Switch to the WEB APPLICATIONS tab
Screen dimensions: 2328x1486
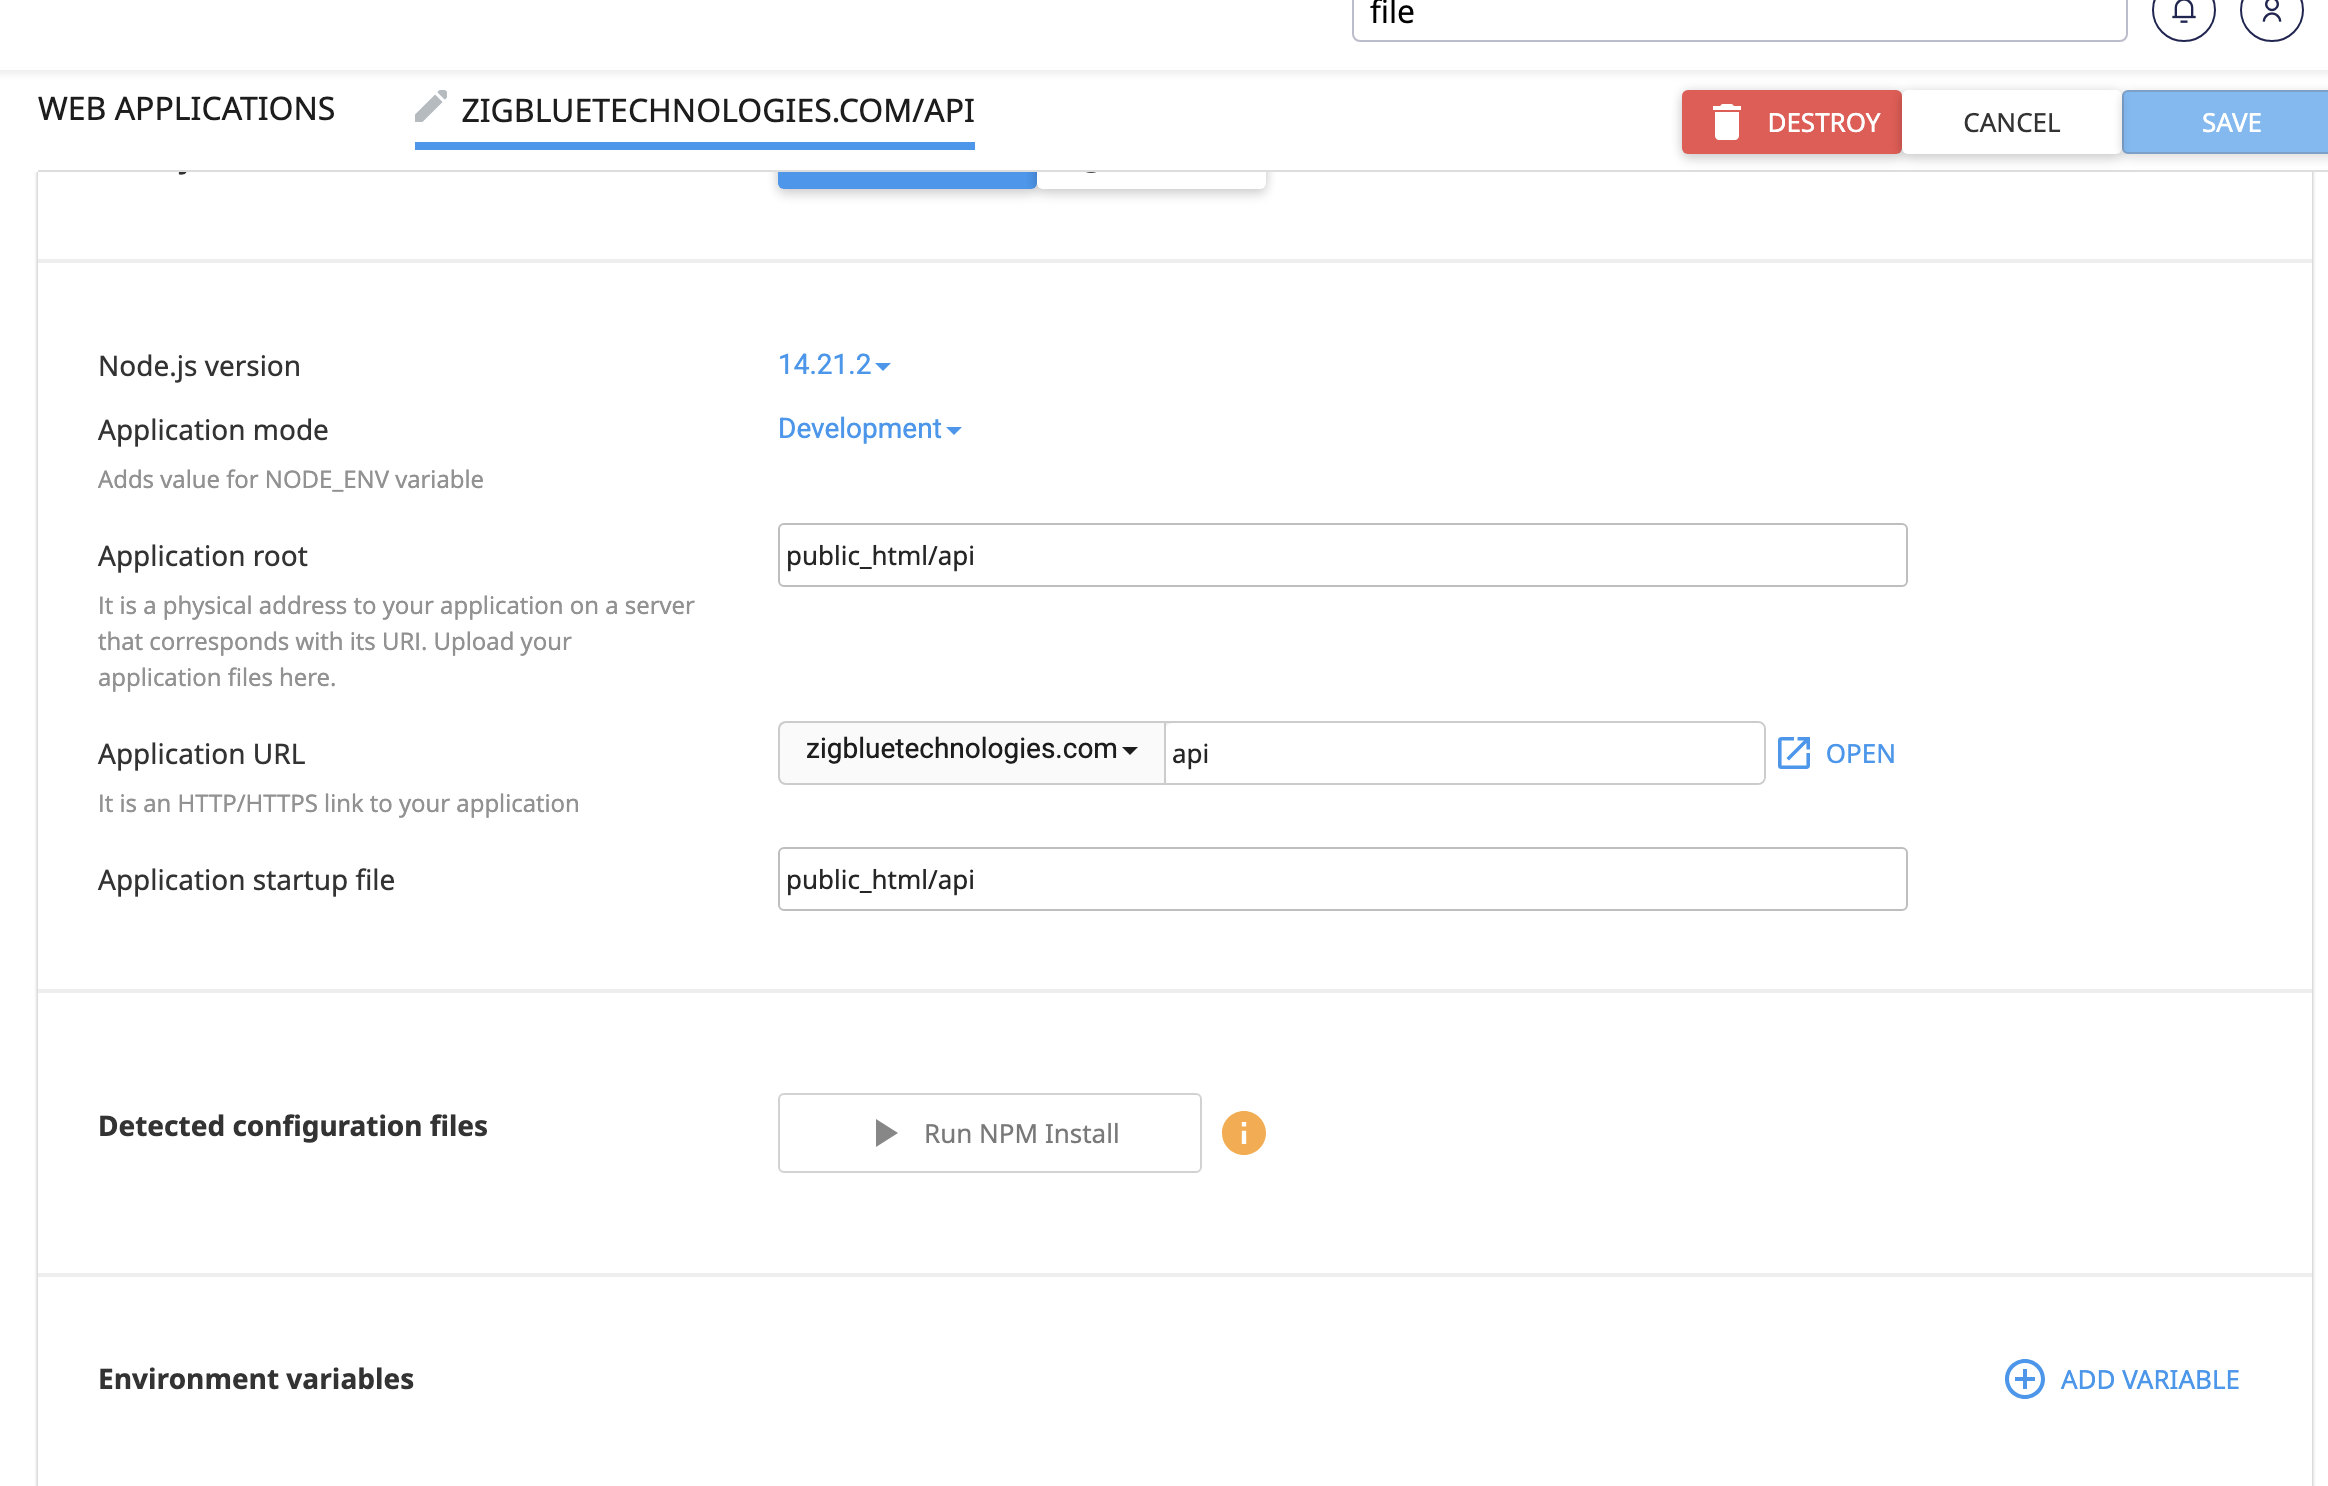coord(186,109)
